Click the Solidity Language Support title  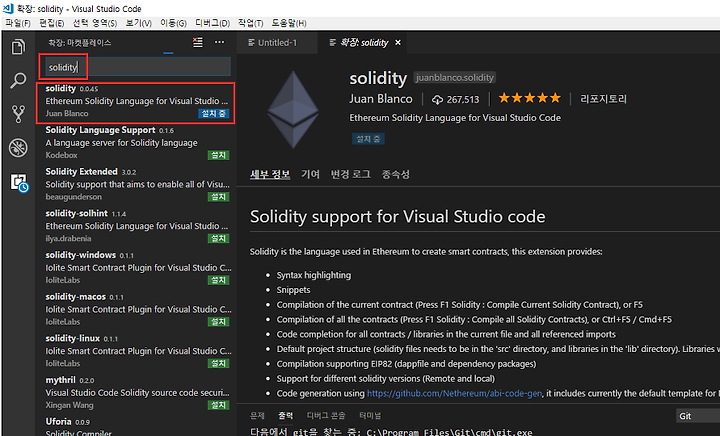coord(100,130)
